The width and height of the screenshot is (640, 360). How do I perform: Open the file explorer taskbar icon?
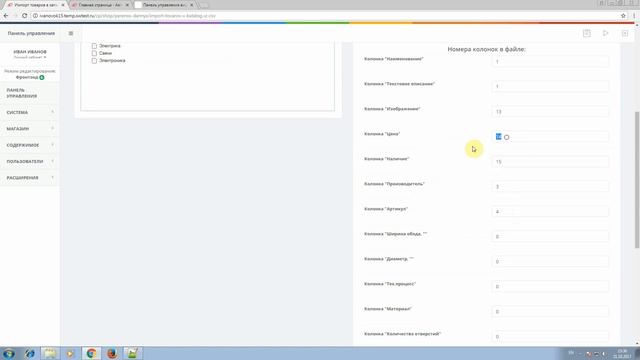(50, 353)
